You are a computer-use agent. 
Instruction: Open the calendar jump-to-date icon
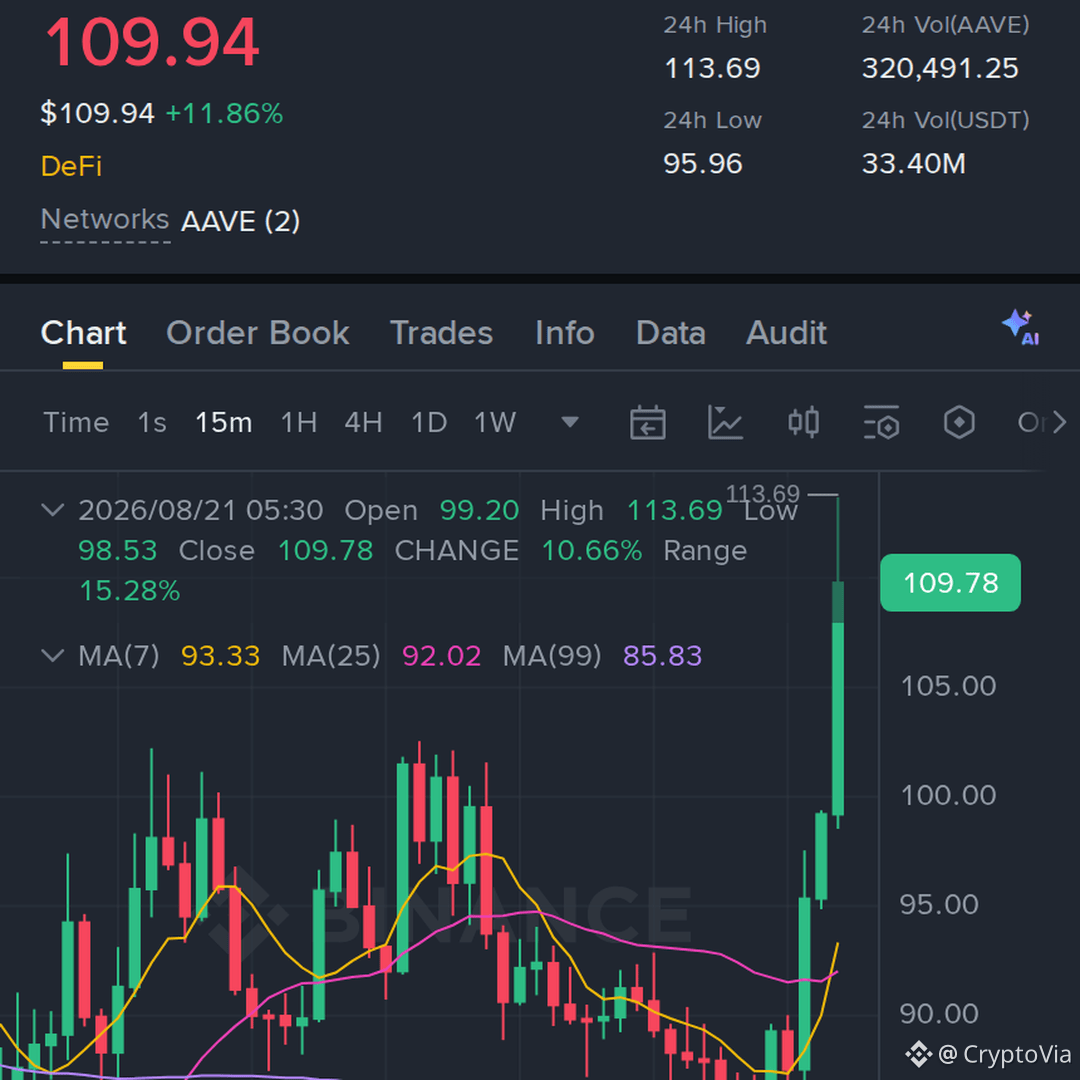(647, 422)
